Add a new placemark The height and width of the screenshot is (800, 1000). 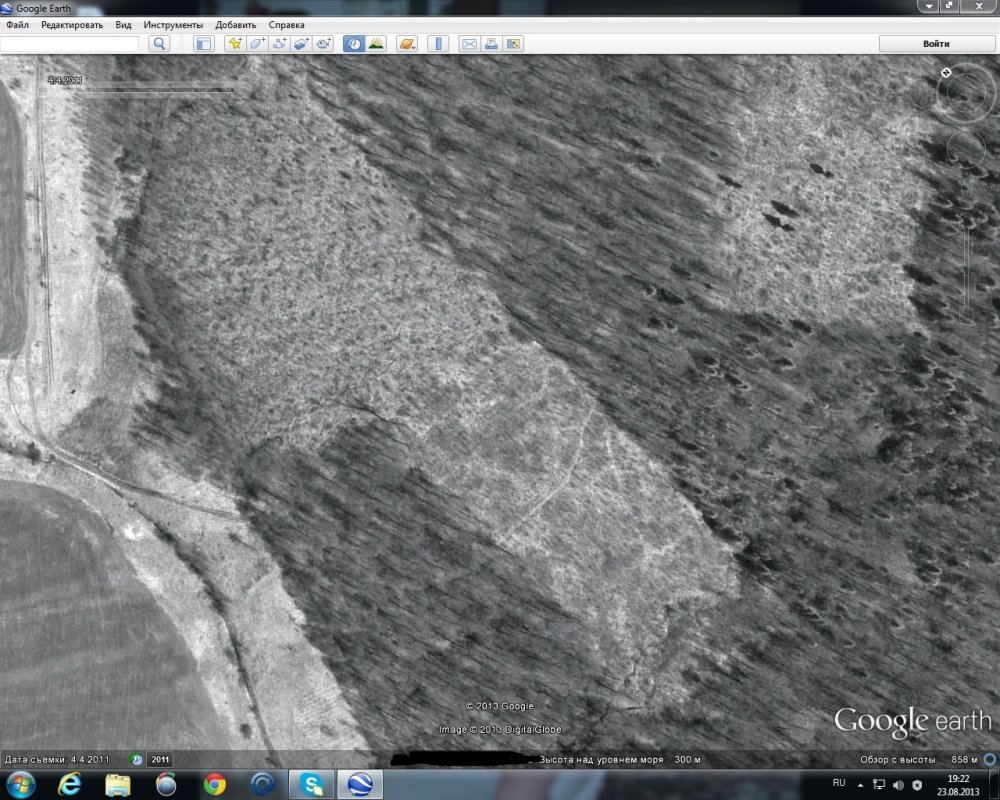(235, 44)
